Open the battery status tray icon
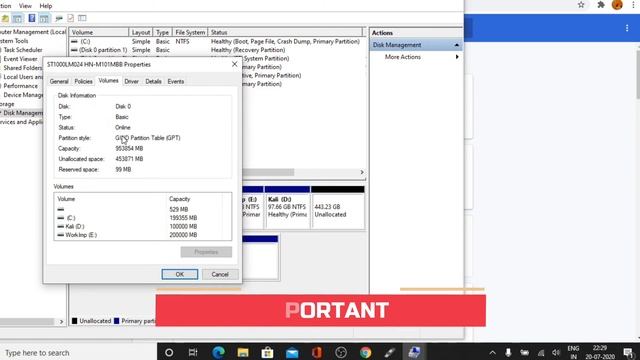The width and height of the screenshot is (640, 360). 524,353
